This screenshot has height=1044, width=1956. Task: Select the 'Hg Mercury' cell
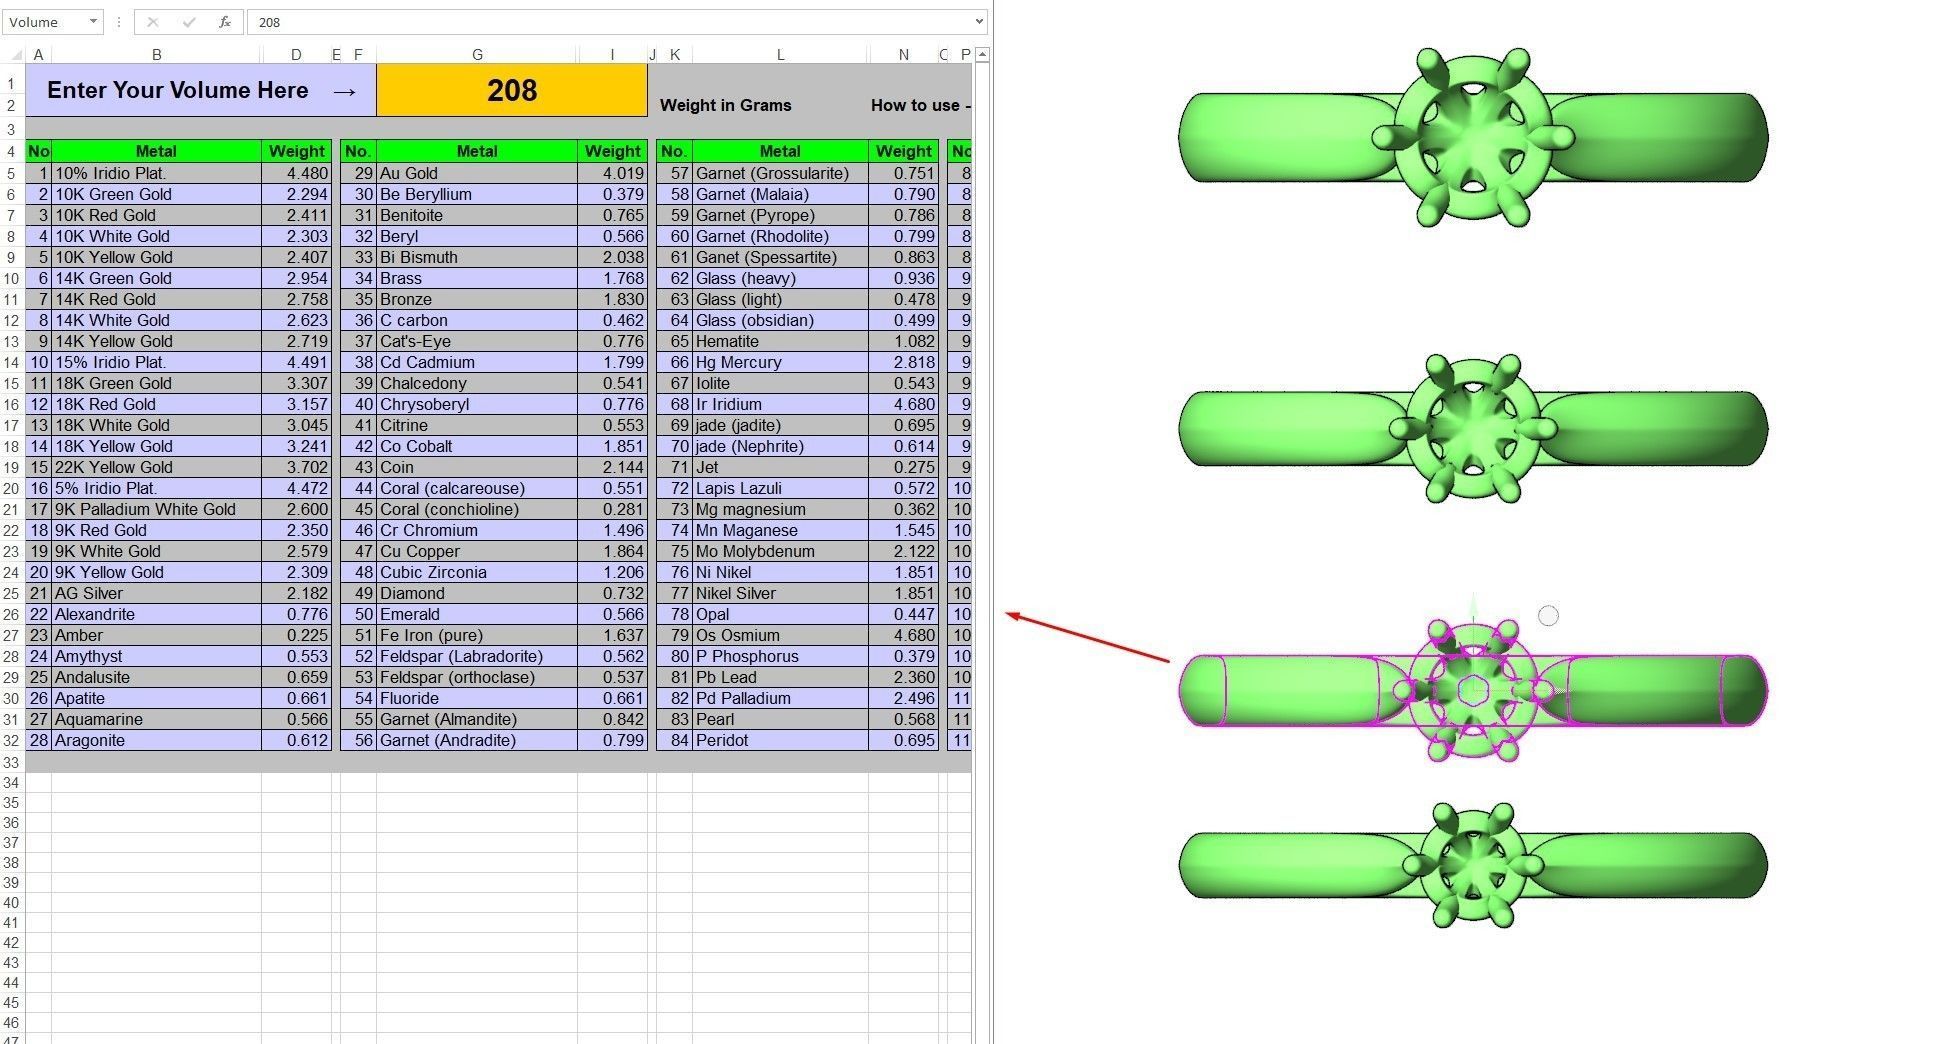coord(780,362)
